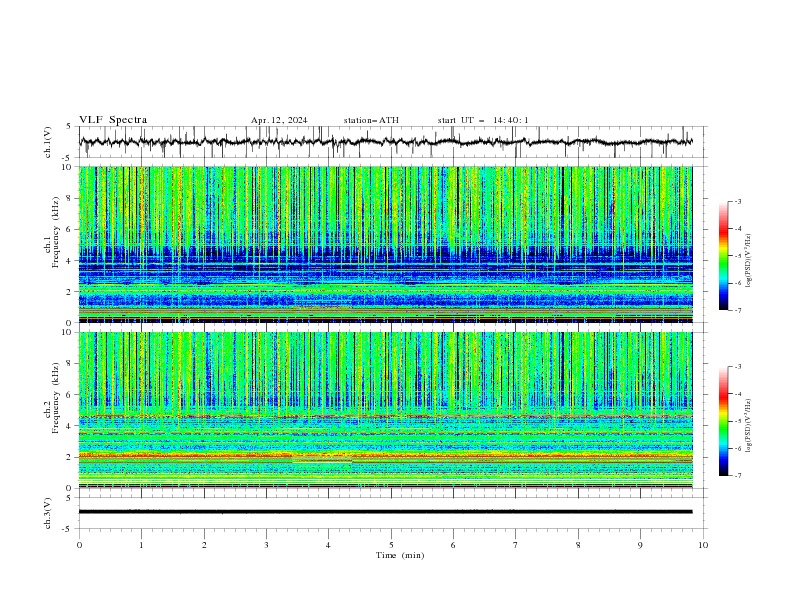This screenshot has height=612, width=792.
Task: Click the ch.2 colorbar log(PSD) label
Action: tap(748, 426)
